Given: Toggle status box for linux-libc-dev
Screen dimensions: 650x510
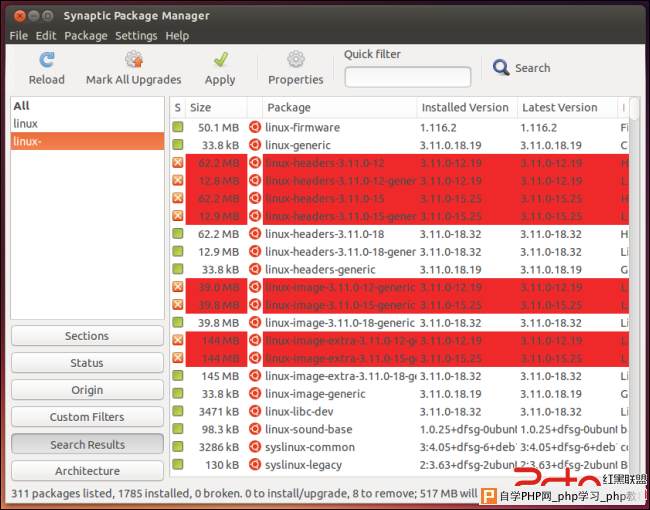Looking at the screenshot, I should tap(178, 411).
